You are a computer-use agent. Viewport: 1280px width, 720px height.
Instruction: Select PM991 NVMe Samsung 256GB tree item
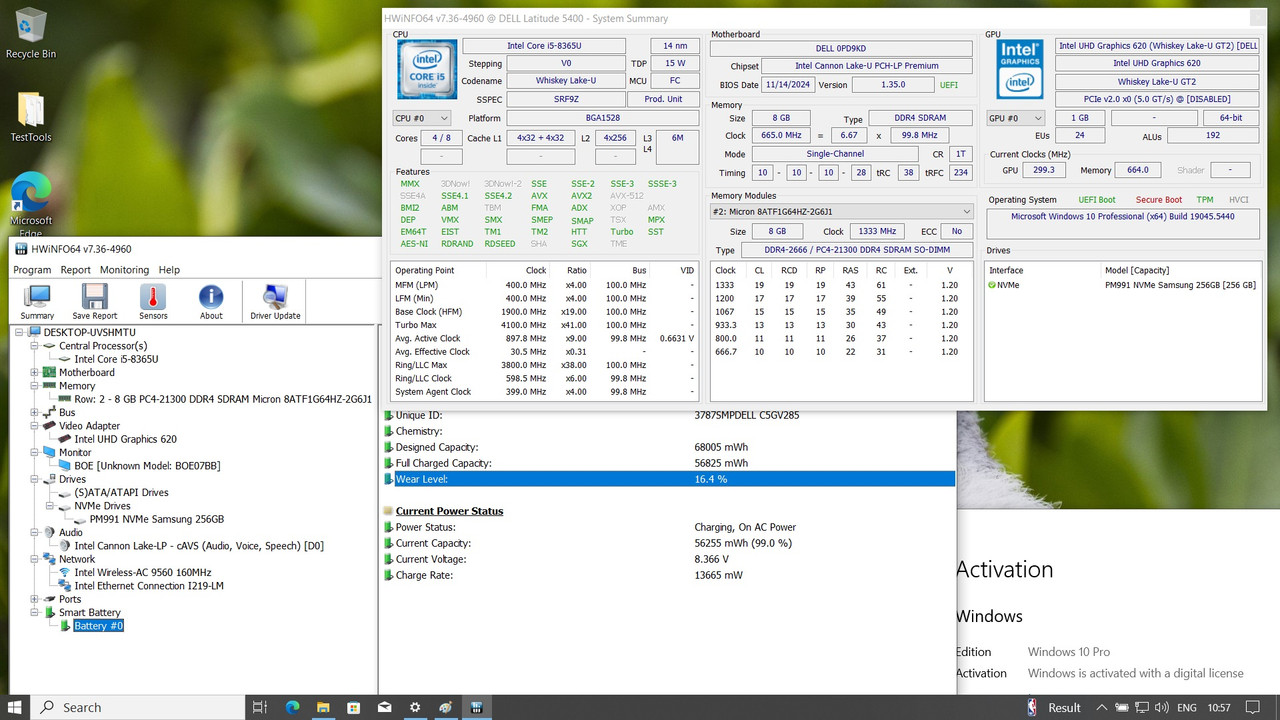(156, 519)
